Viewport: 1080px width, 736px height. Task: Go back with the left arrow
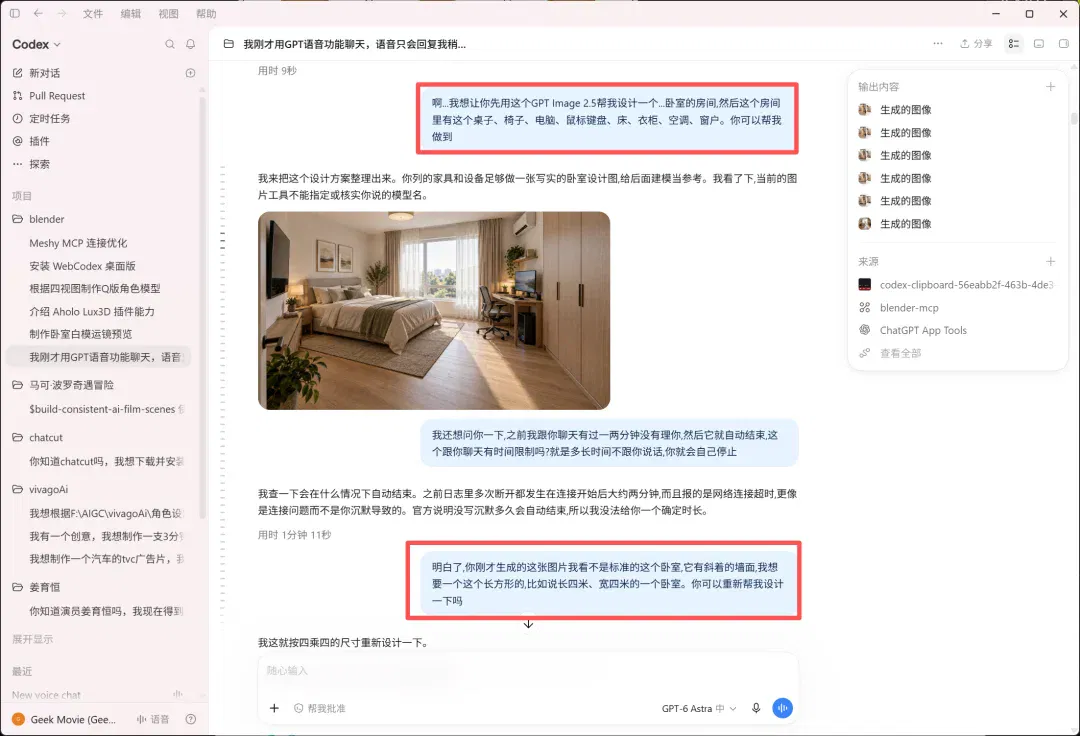point(38,13)
